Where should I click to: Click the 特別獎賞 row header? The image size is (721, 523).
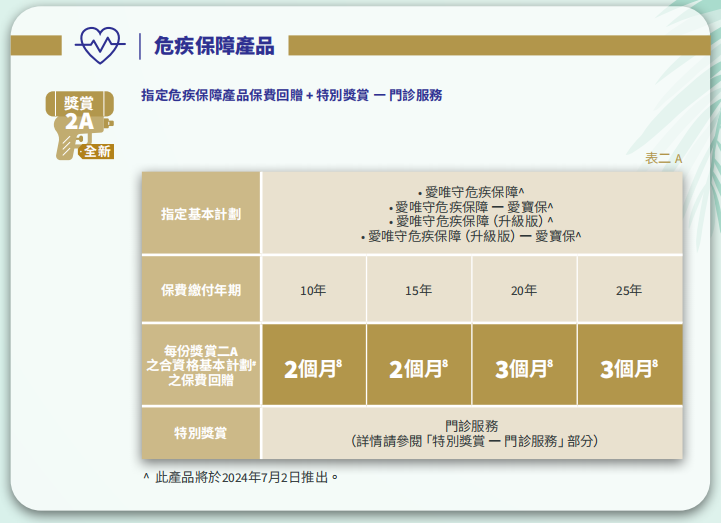(x=201, y=433)
